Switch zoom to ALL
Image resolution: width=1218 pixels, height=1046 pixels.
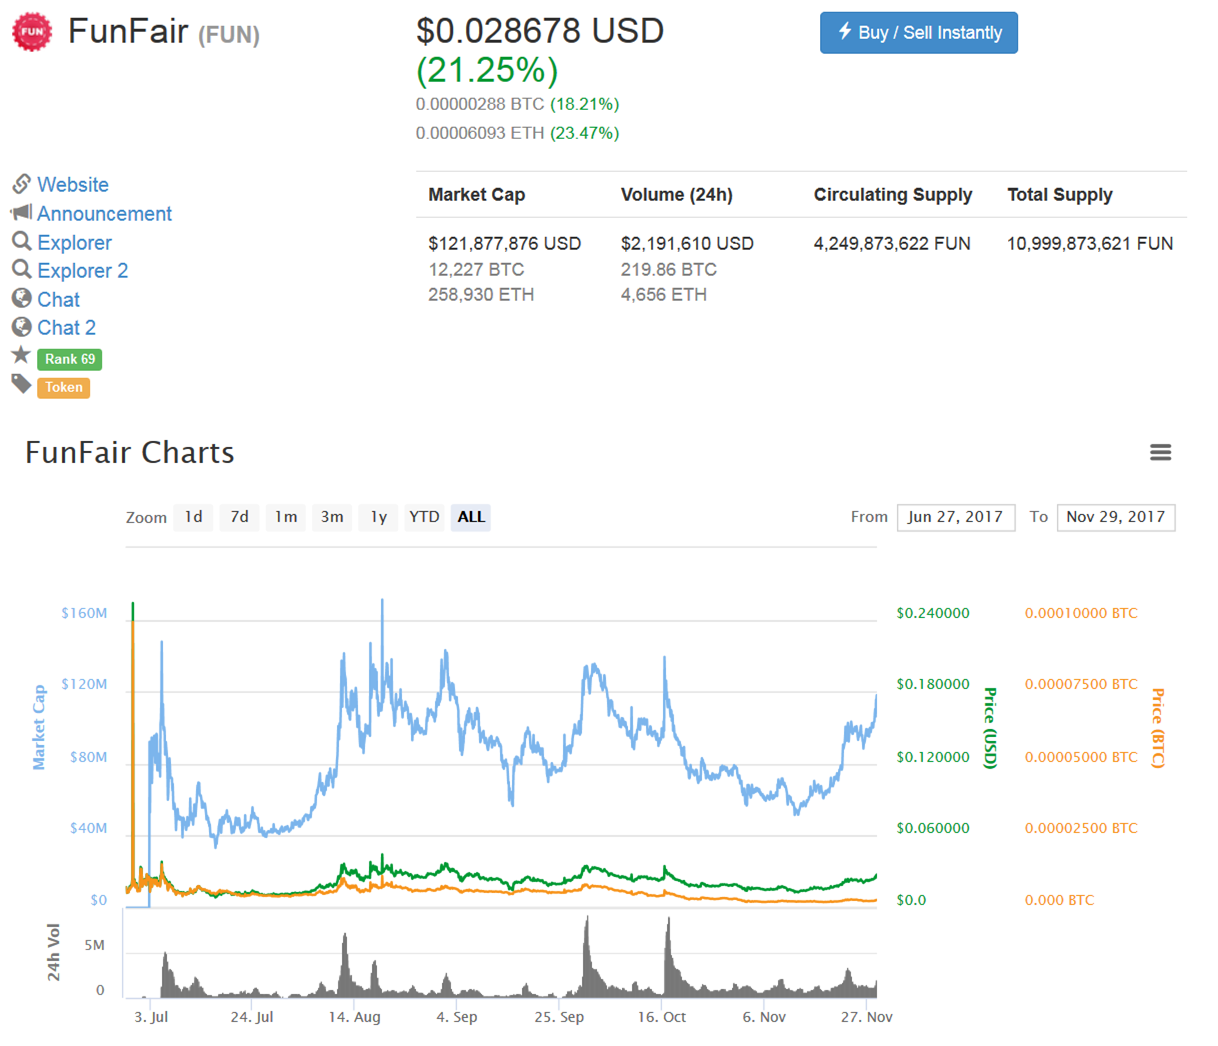471,517
